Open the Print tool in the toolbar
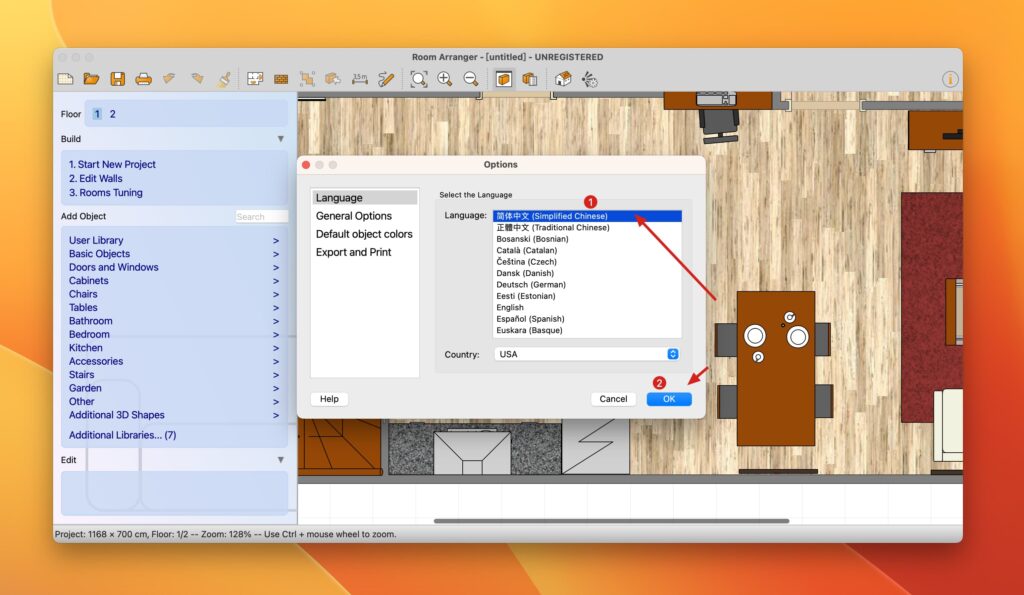1024x595 pixels. pyautogui.click(x=144, y=79)
